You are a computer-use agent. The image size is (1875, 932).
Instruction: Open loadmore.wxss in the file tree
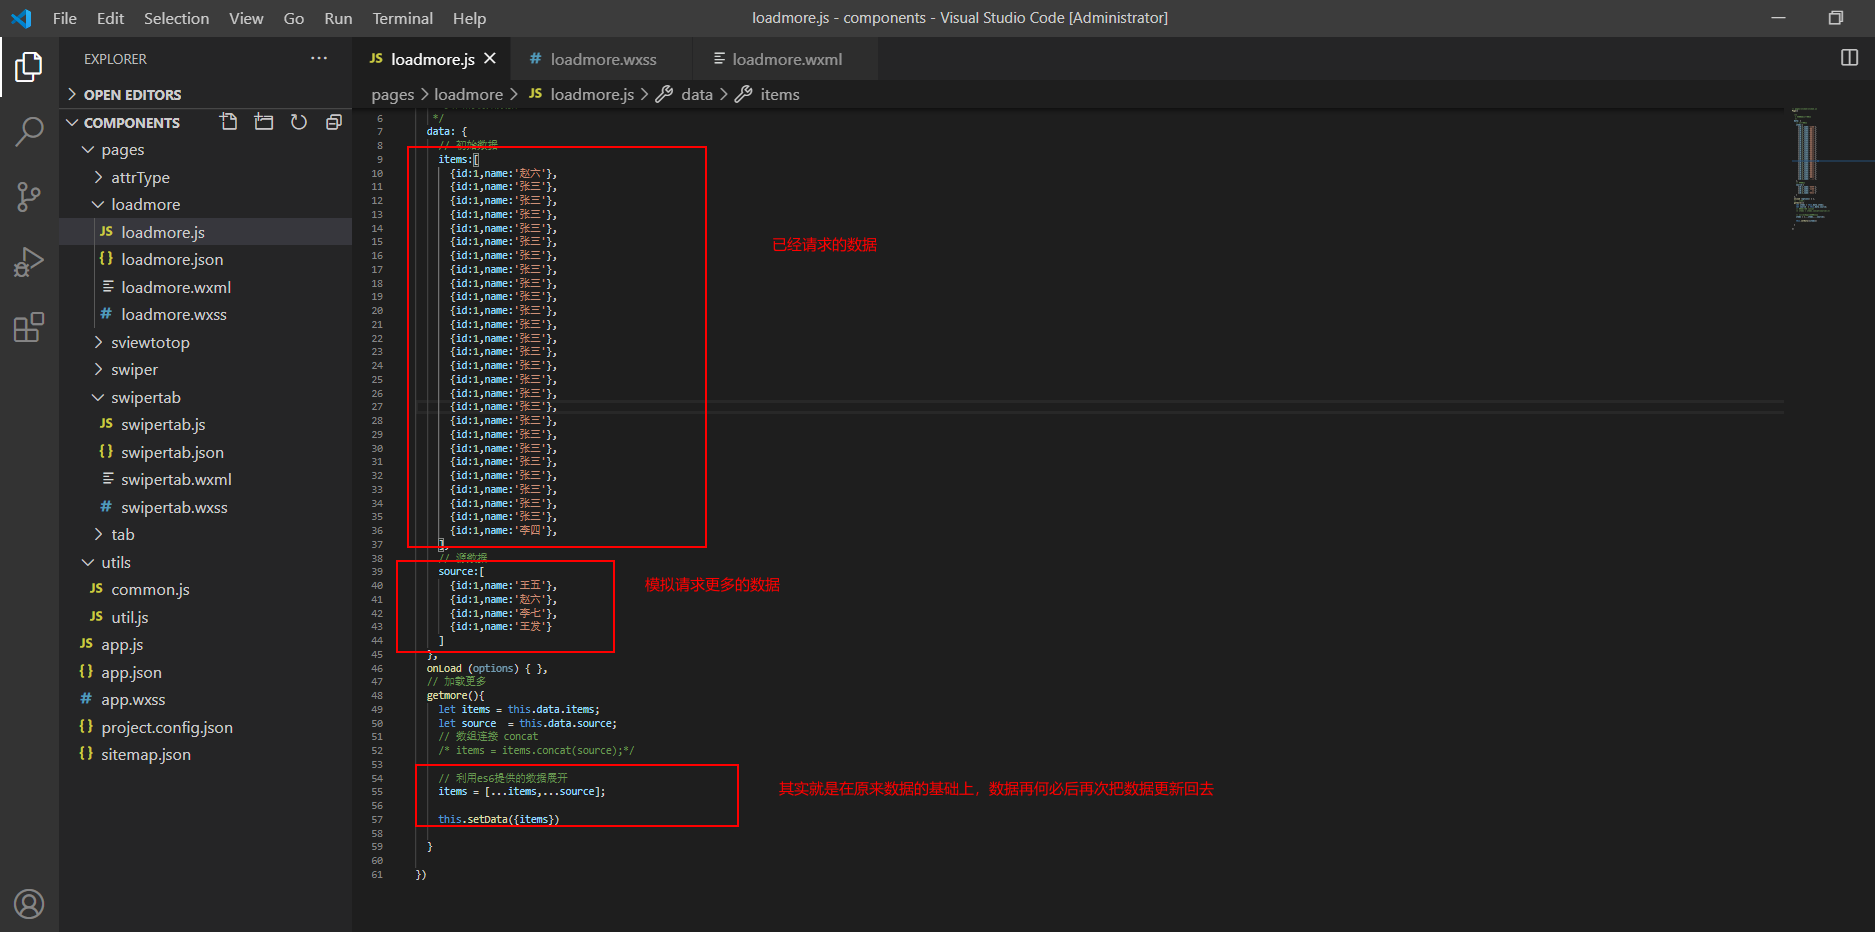coord(205,315)
